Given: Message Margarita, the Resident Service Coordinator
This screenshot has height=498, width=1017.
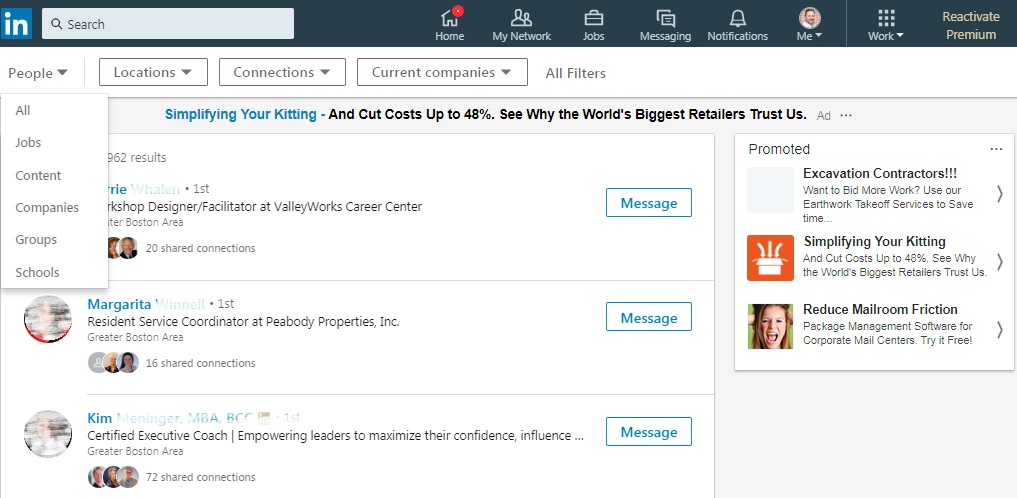Looking at the screenshot, I should [x=648, y=318].
